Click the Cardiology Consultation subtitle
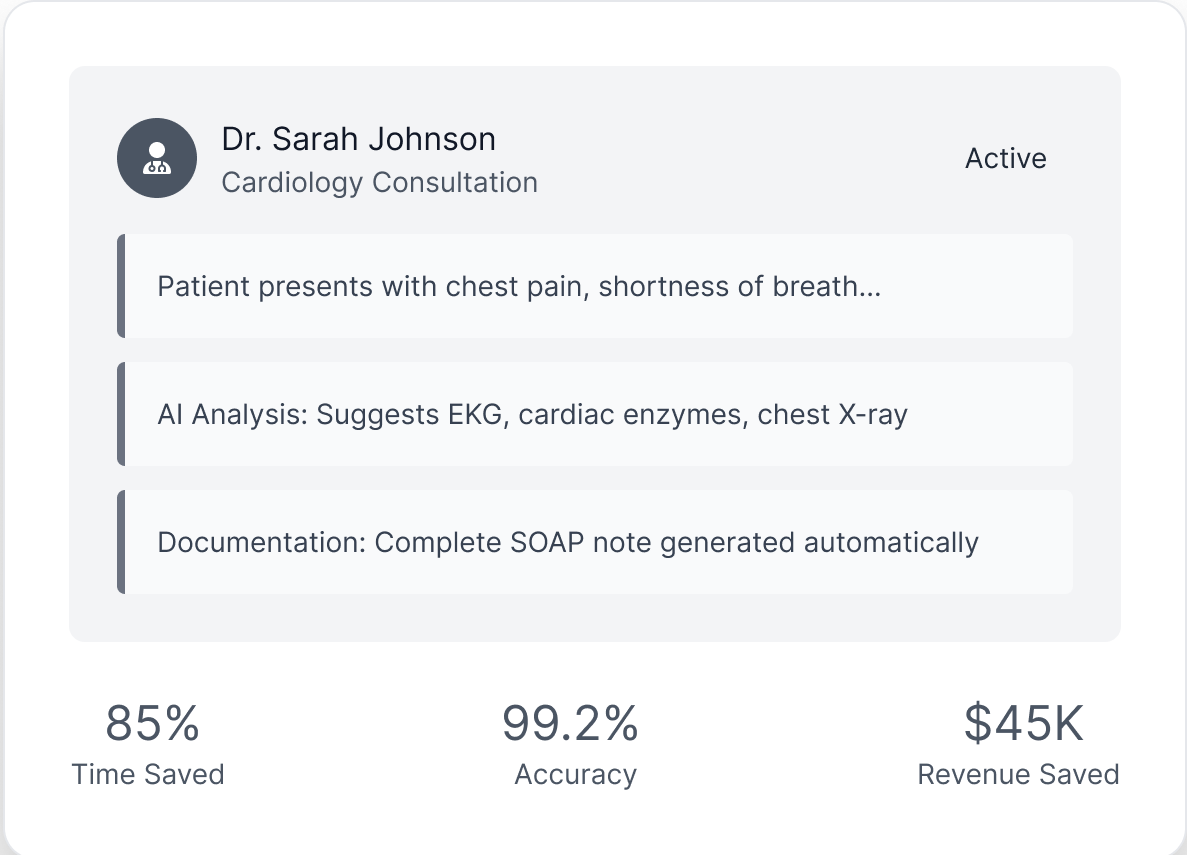 379,183
